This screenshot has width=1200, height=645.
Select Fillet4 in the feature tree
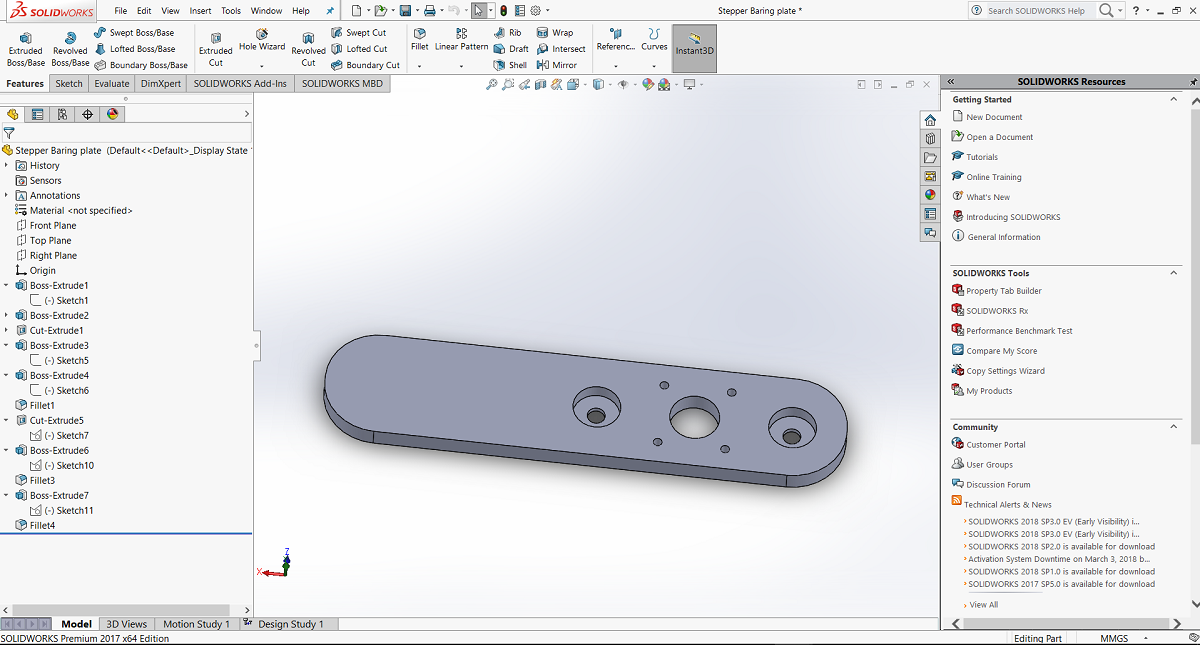(42, 525)
